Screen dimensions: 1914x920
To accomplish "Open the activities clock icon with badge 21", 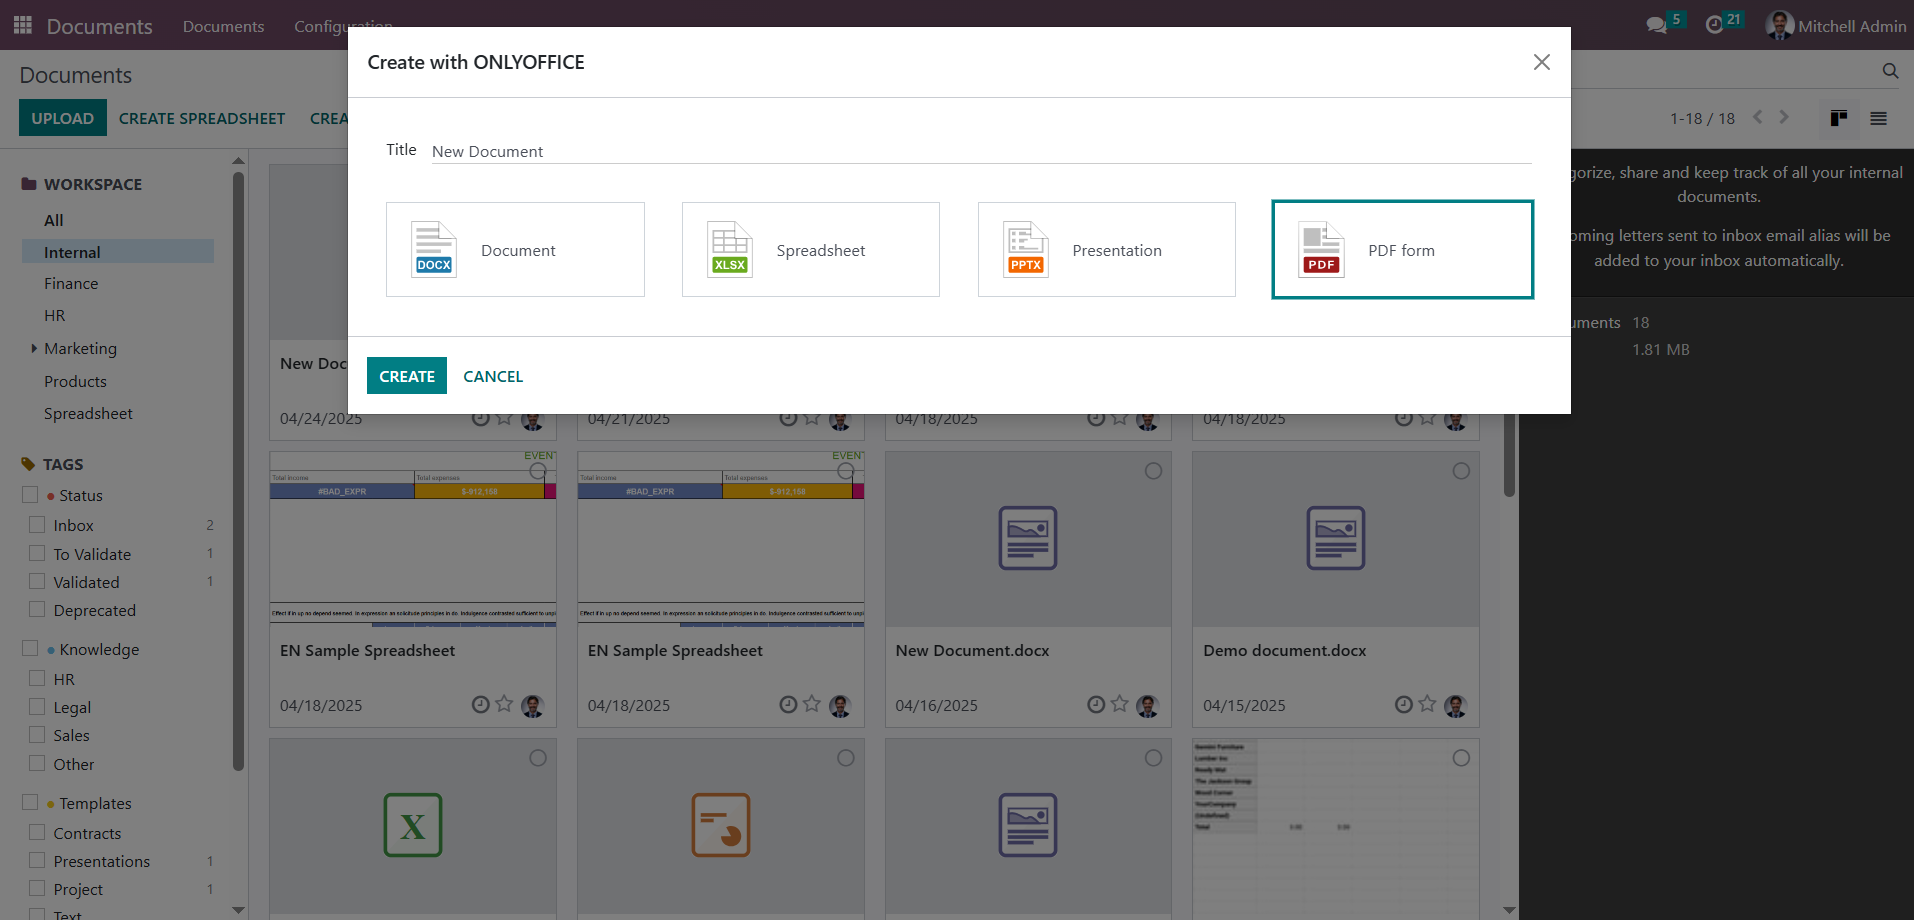I will (x=1715, y=25).
